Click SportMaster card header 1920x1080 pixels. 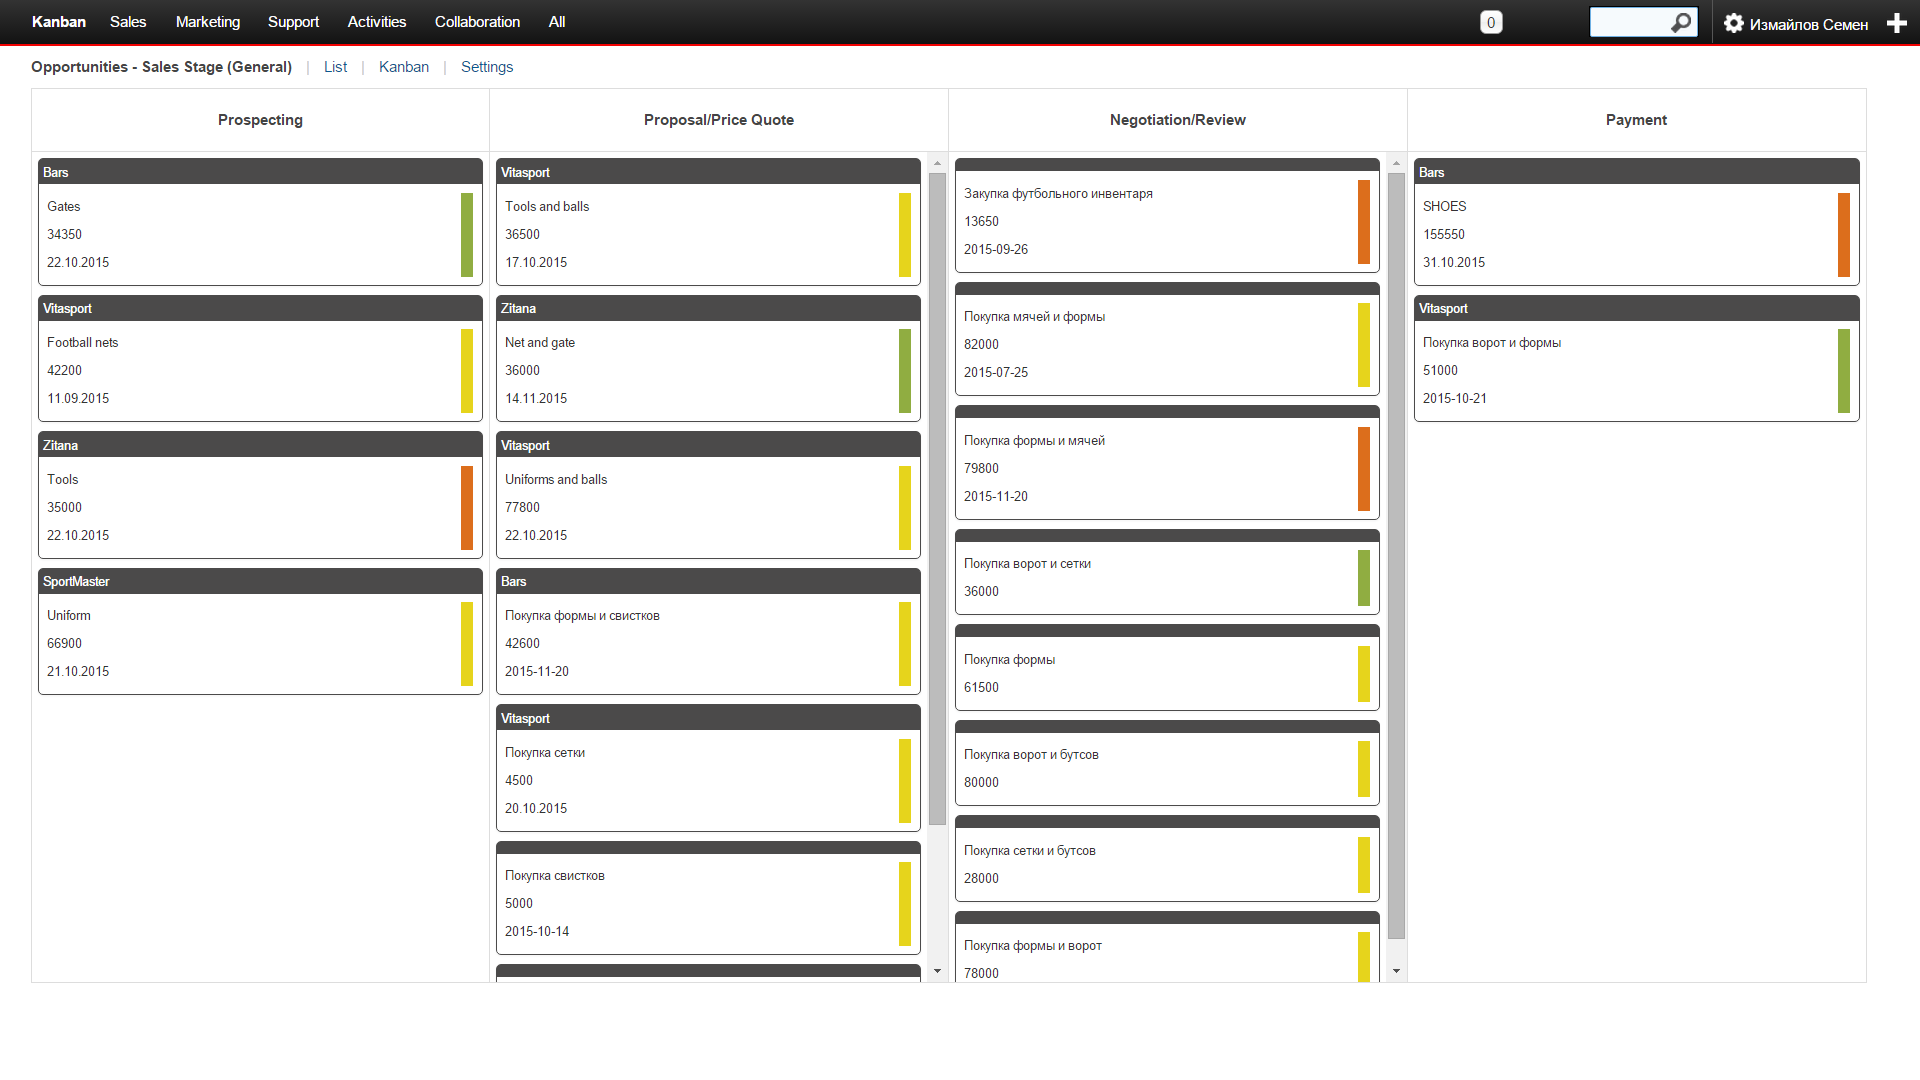point(260,581)
